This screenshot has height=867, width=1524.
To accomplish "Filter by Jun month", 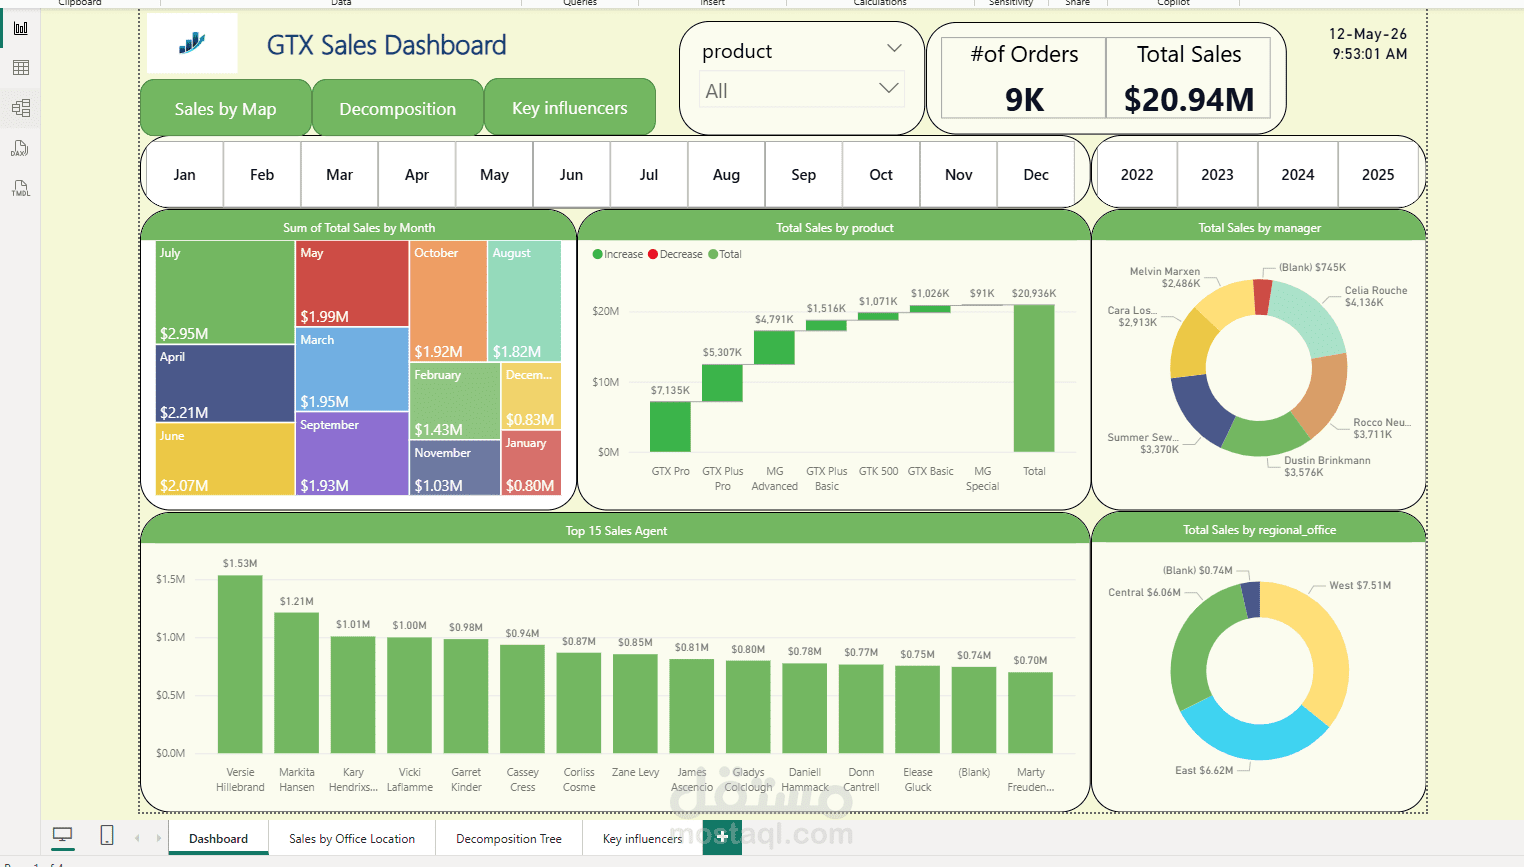I will [x=571, y=174].
